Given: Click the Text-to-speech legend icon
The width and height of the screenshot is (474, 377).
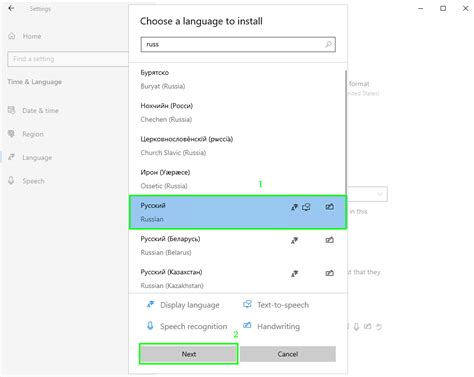Looking at the screenshot, I should (247, 304).
